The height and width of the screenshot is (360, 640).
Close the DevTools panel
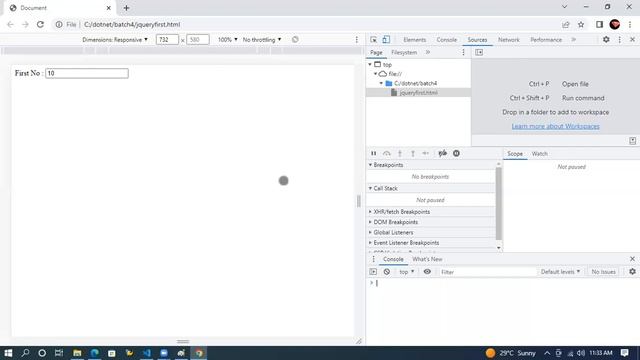click(632, 40)
